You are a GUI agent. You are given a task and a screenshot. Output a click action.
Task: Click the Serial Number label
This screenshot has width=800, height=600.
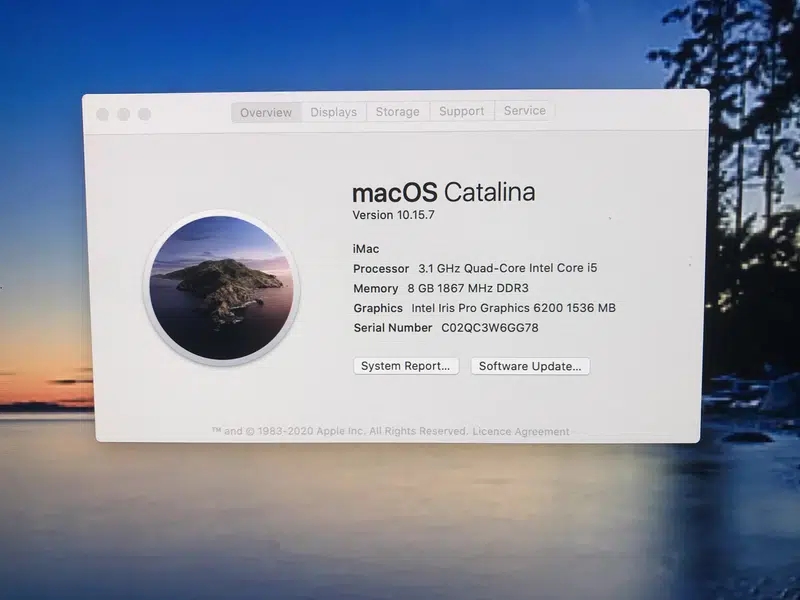(393, 328)
